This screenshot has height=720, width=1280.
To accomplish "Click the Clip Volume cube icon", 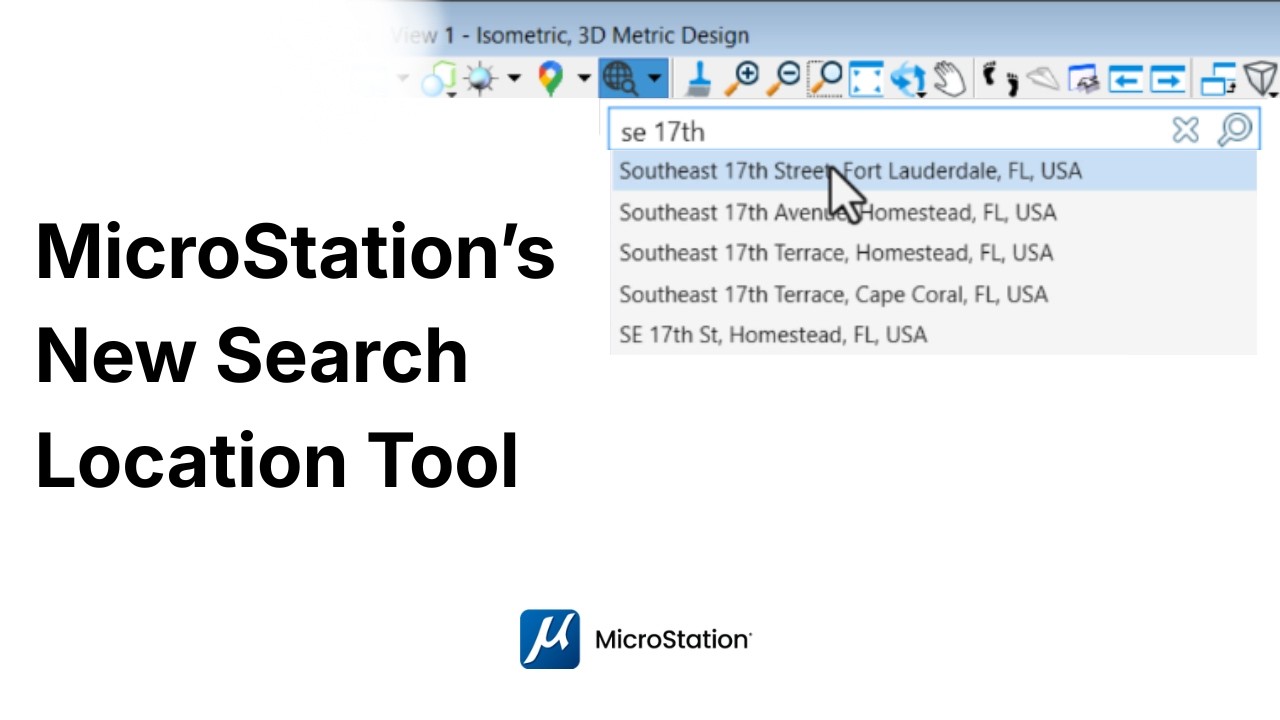I will point(1263,79).
